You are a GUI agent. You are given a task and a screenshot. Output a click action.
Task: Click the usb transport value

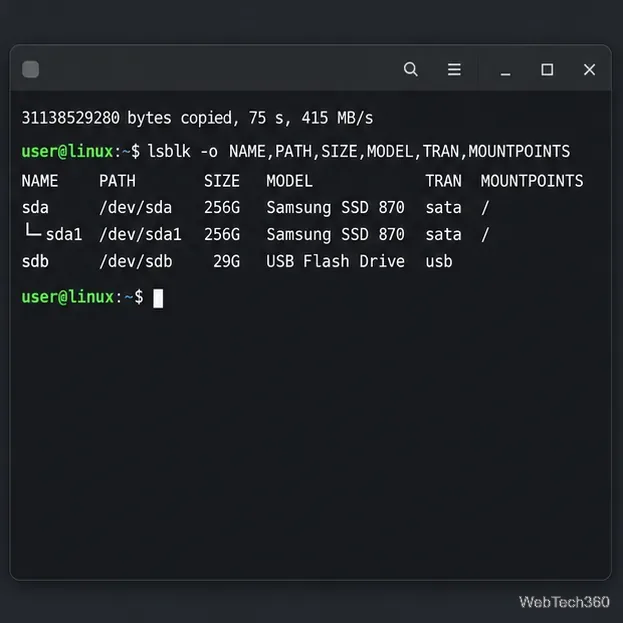click(x=439, y=261)
